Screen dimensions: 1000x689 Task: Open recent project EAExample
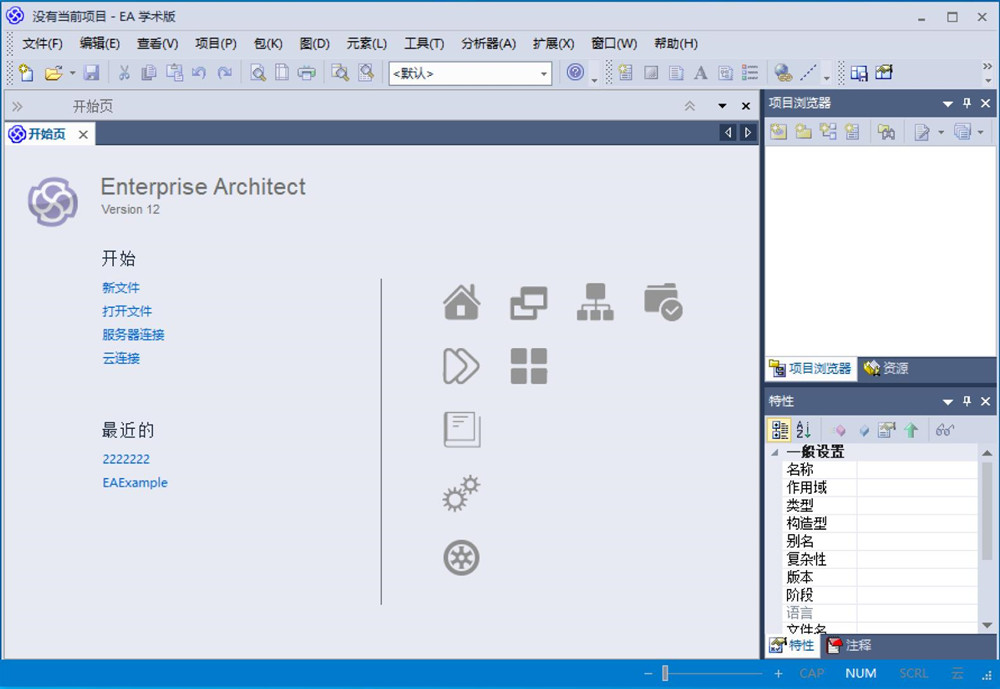coord(135,483)
